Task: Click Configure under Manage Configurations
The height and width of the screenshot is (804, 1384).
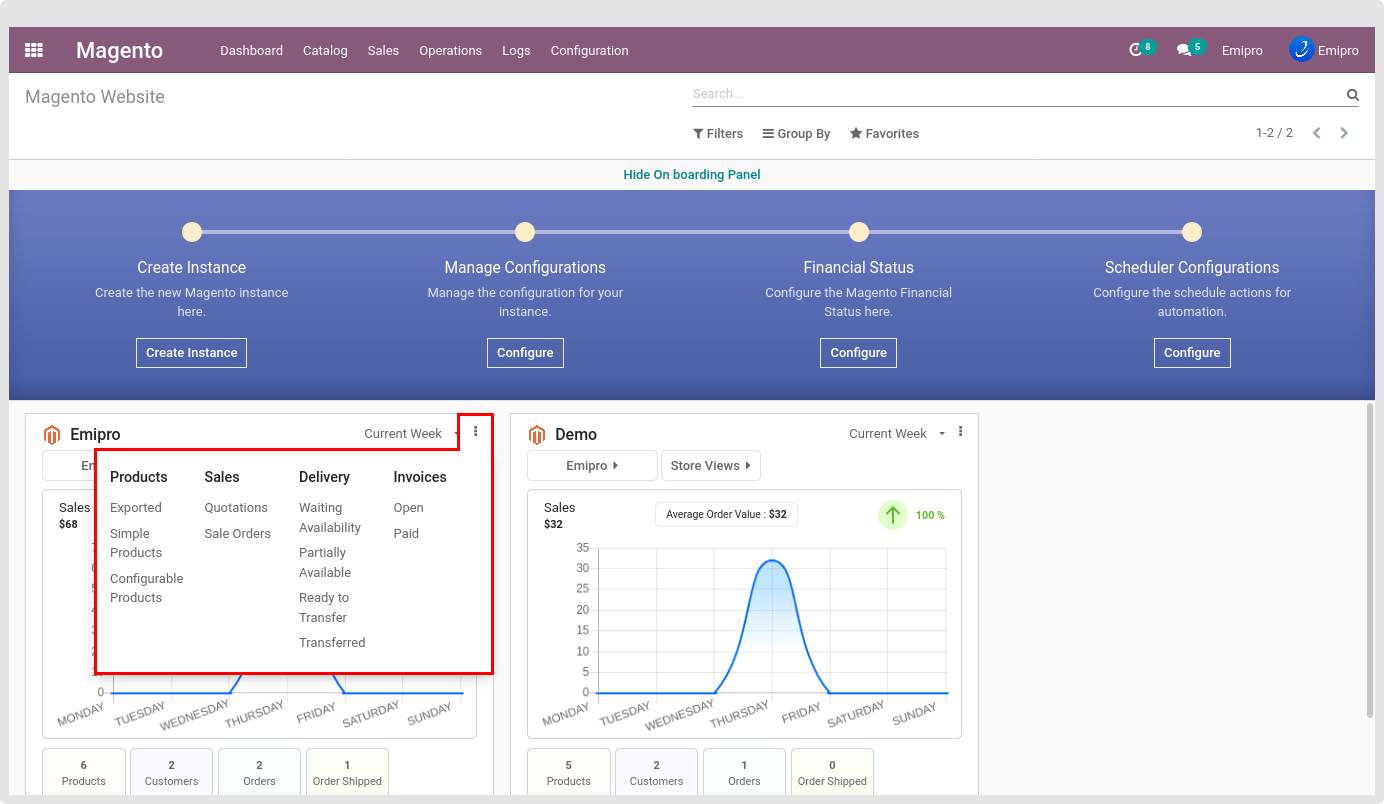Action: click(525, 353)
